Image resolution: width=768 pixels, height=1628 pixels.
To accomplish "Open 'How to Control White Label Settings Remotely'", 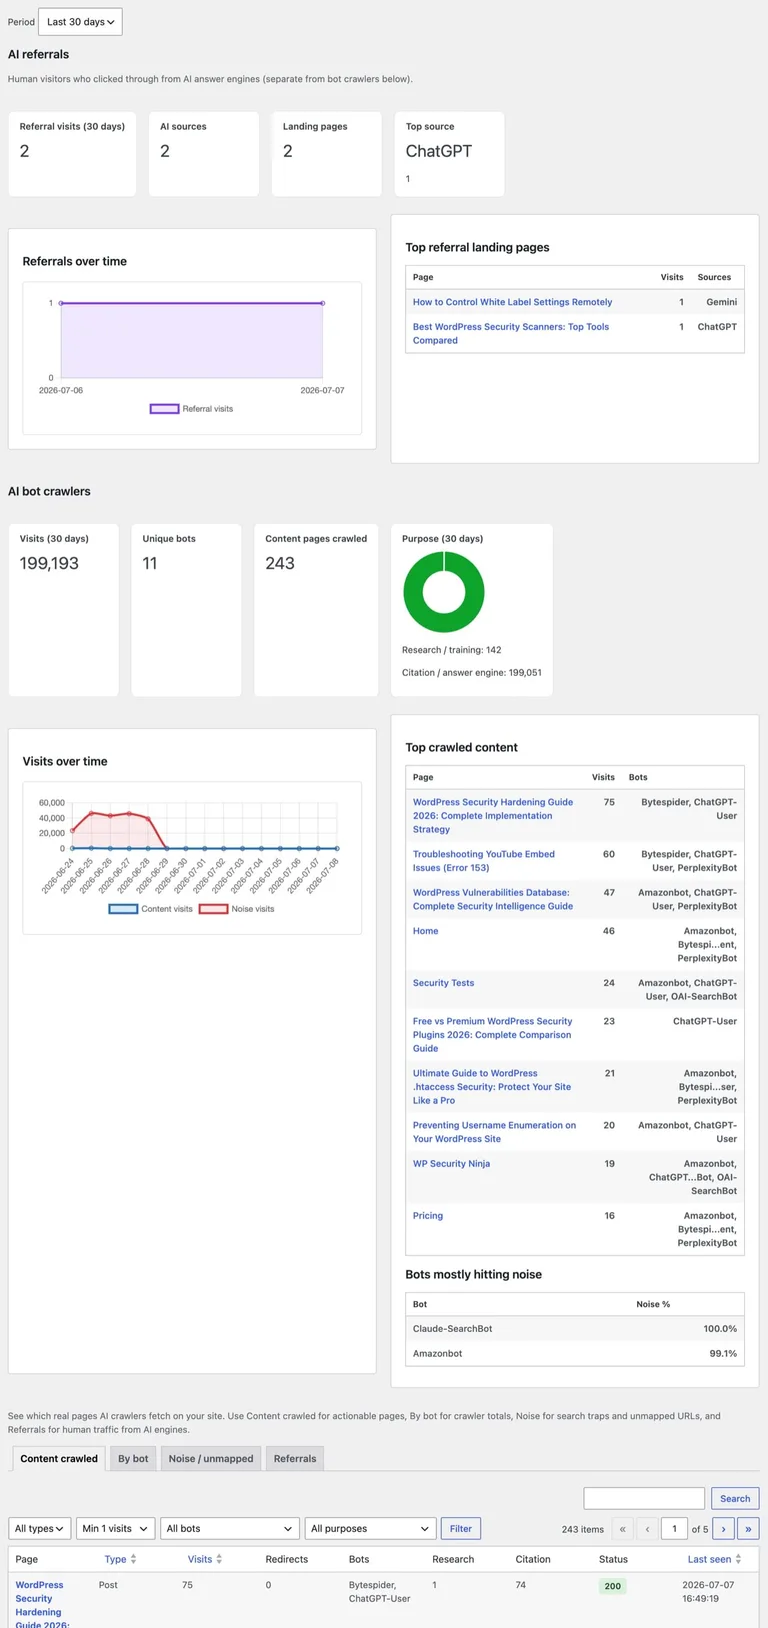I will tap(512, 302).
